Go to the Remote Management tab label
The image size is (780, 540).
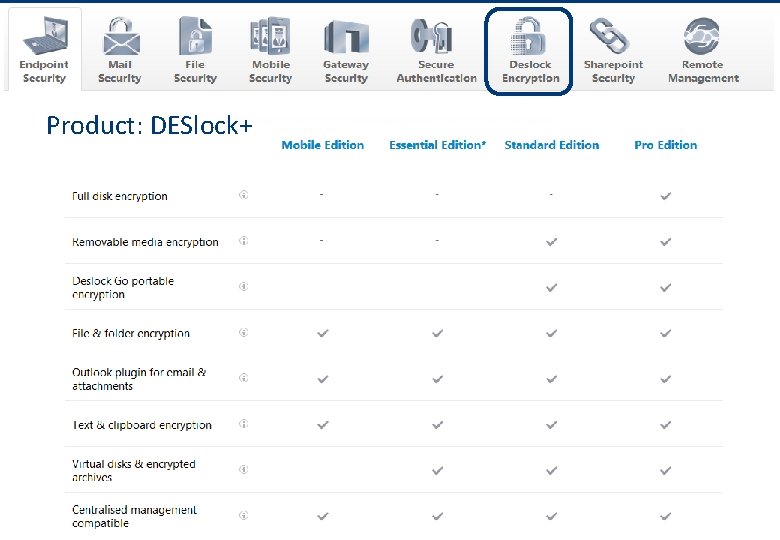tap(703, 71)
